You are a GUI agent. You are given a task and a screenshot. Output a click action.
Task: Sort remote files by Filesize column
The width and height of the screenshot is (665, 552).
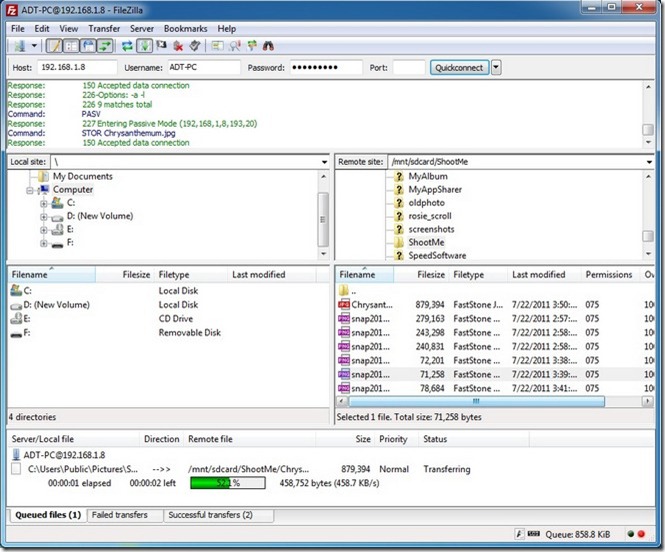(x=431, y=274)
